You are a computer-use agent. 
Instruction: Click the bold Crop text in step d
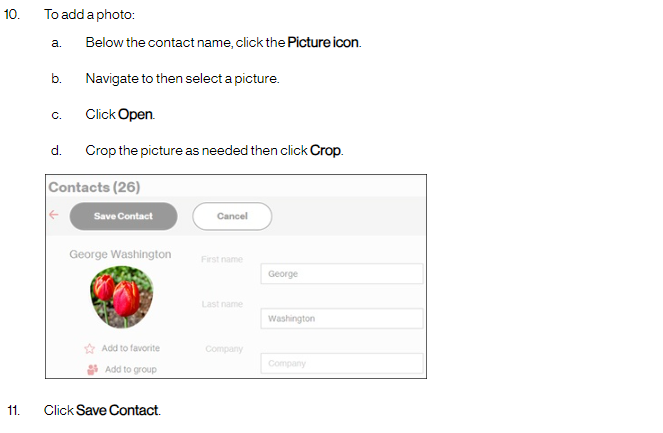click(x=325, y=151)
